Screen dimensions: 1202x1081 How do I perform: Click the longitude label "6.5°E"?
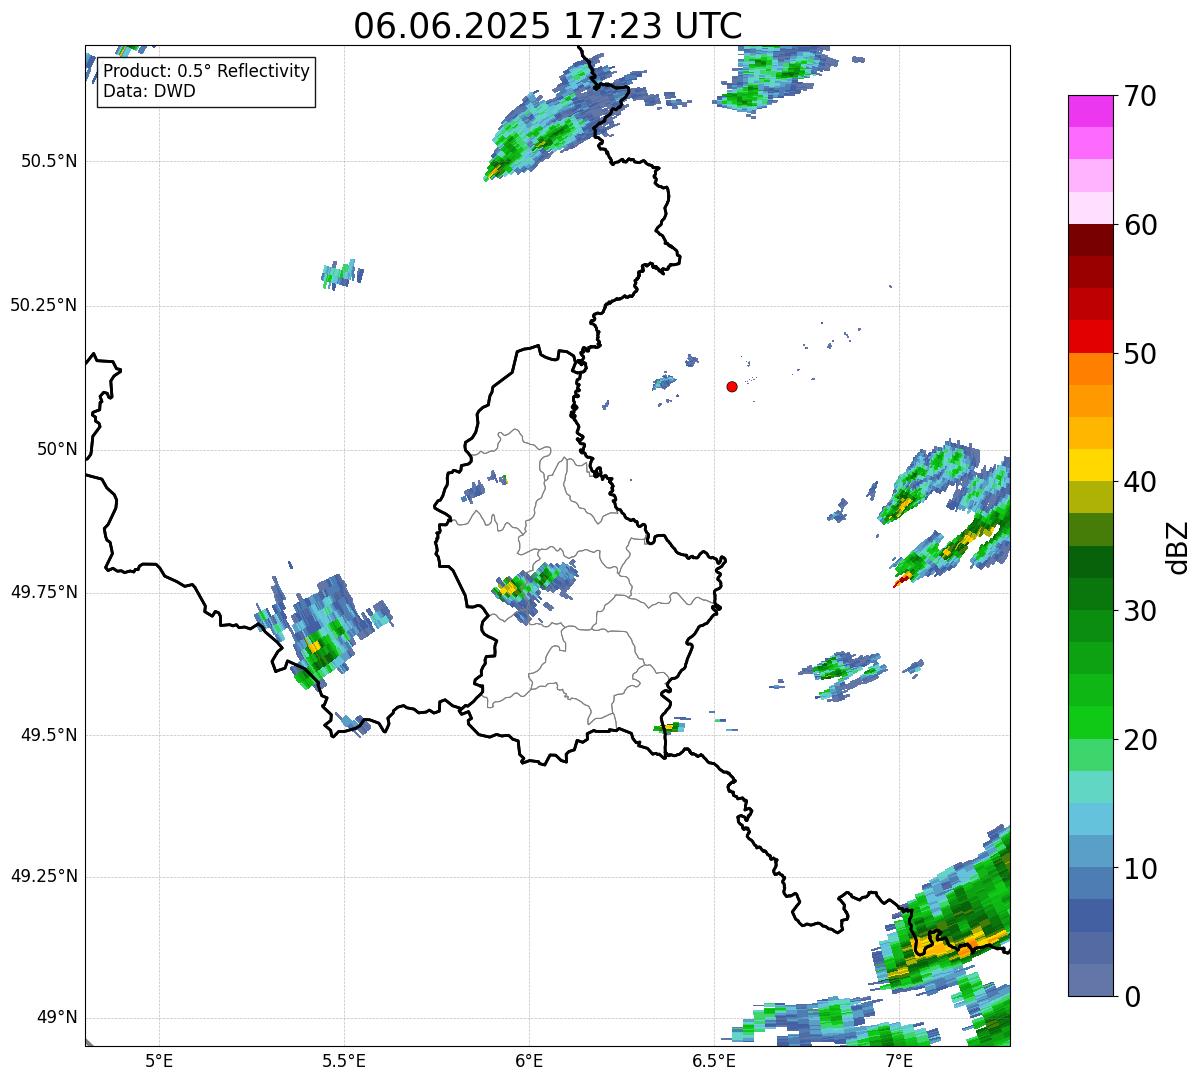click(x=714, y=1060)
